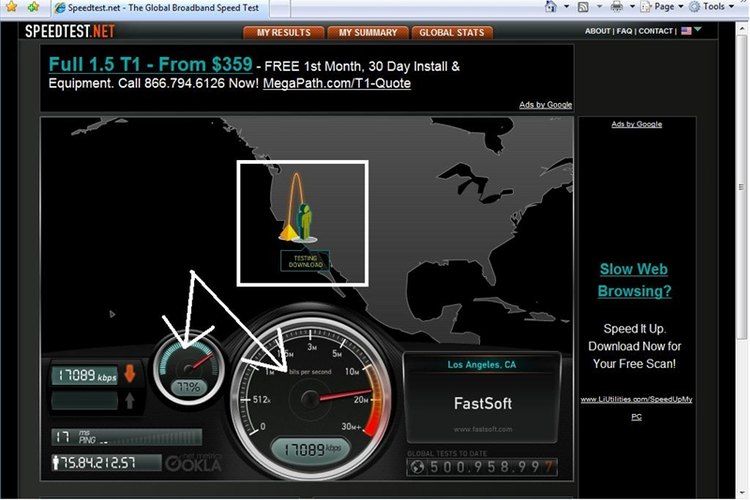Expand the feeds dropdown arrow

tap(599, 7)
